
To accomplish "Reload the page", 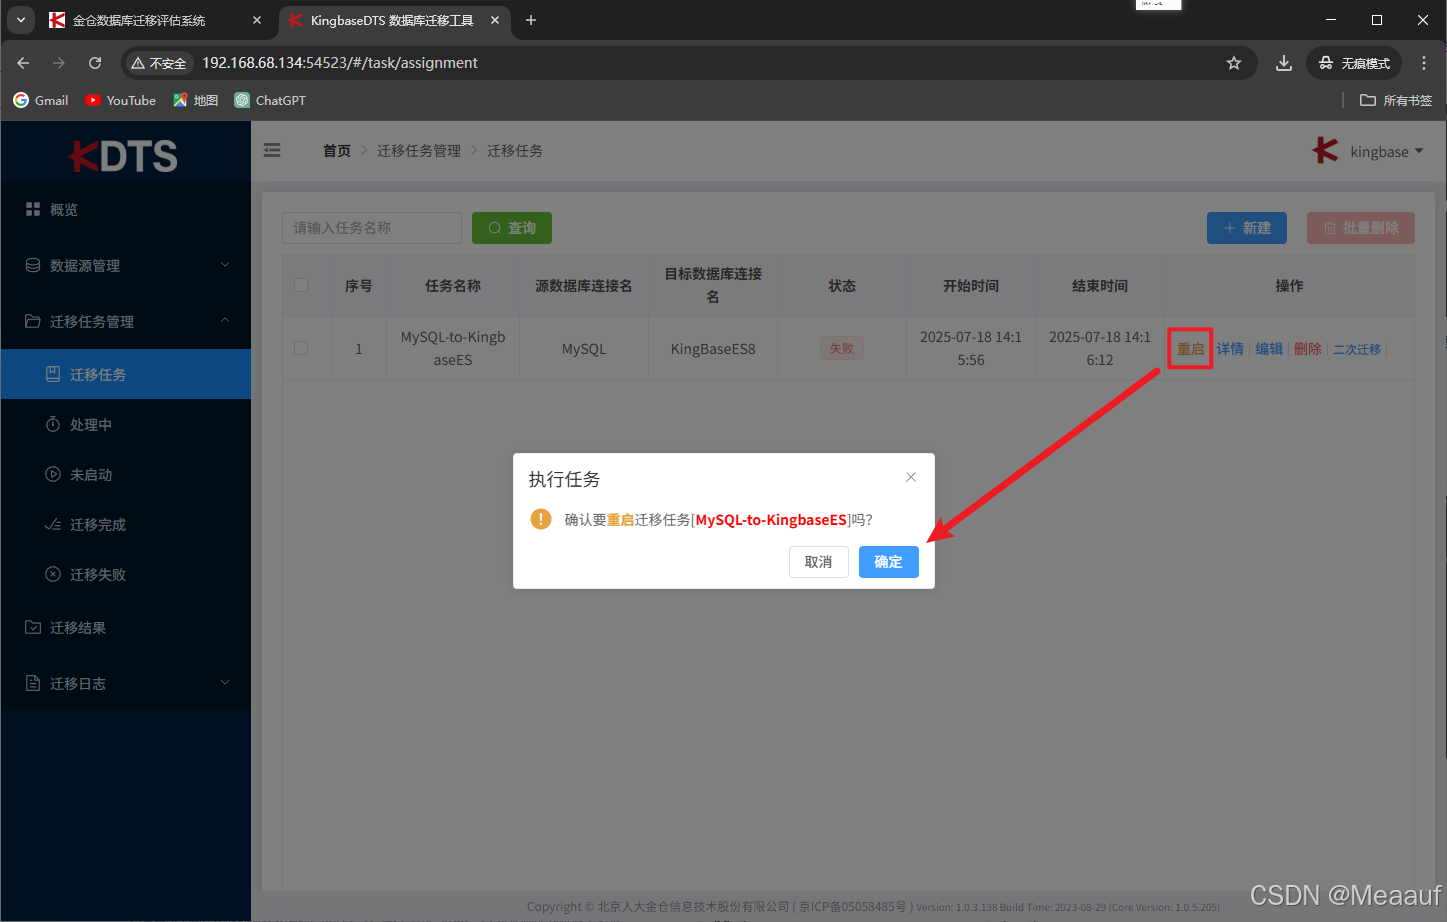I will click(x=95, y=63).
